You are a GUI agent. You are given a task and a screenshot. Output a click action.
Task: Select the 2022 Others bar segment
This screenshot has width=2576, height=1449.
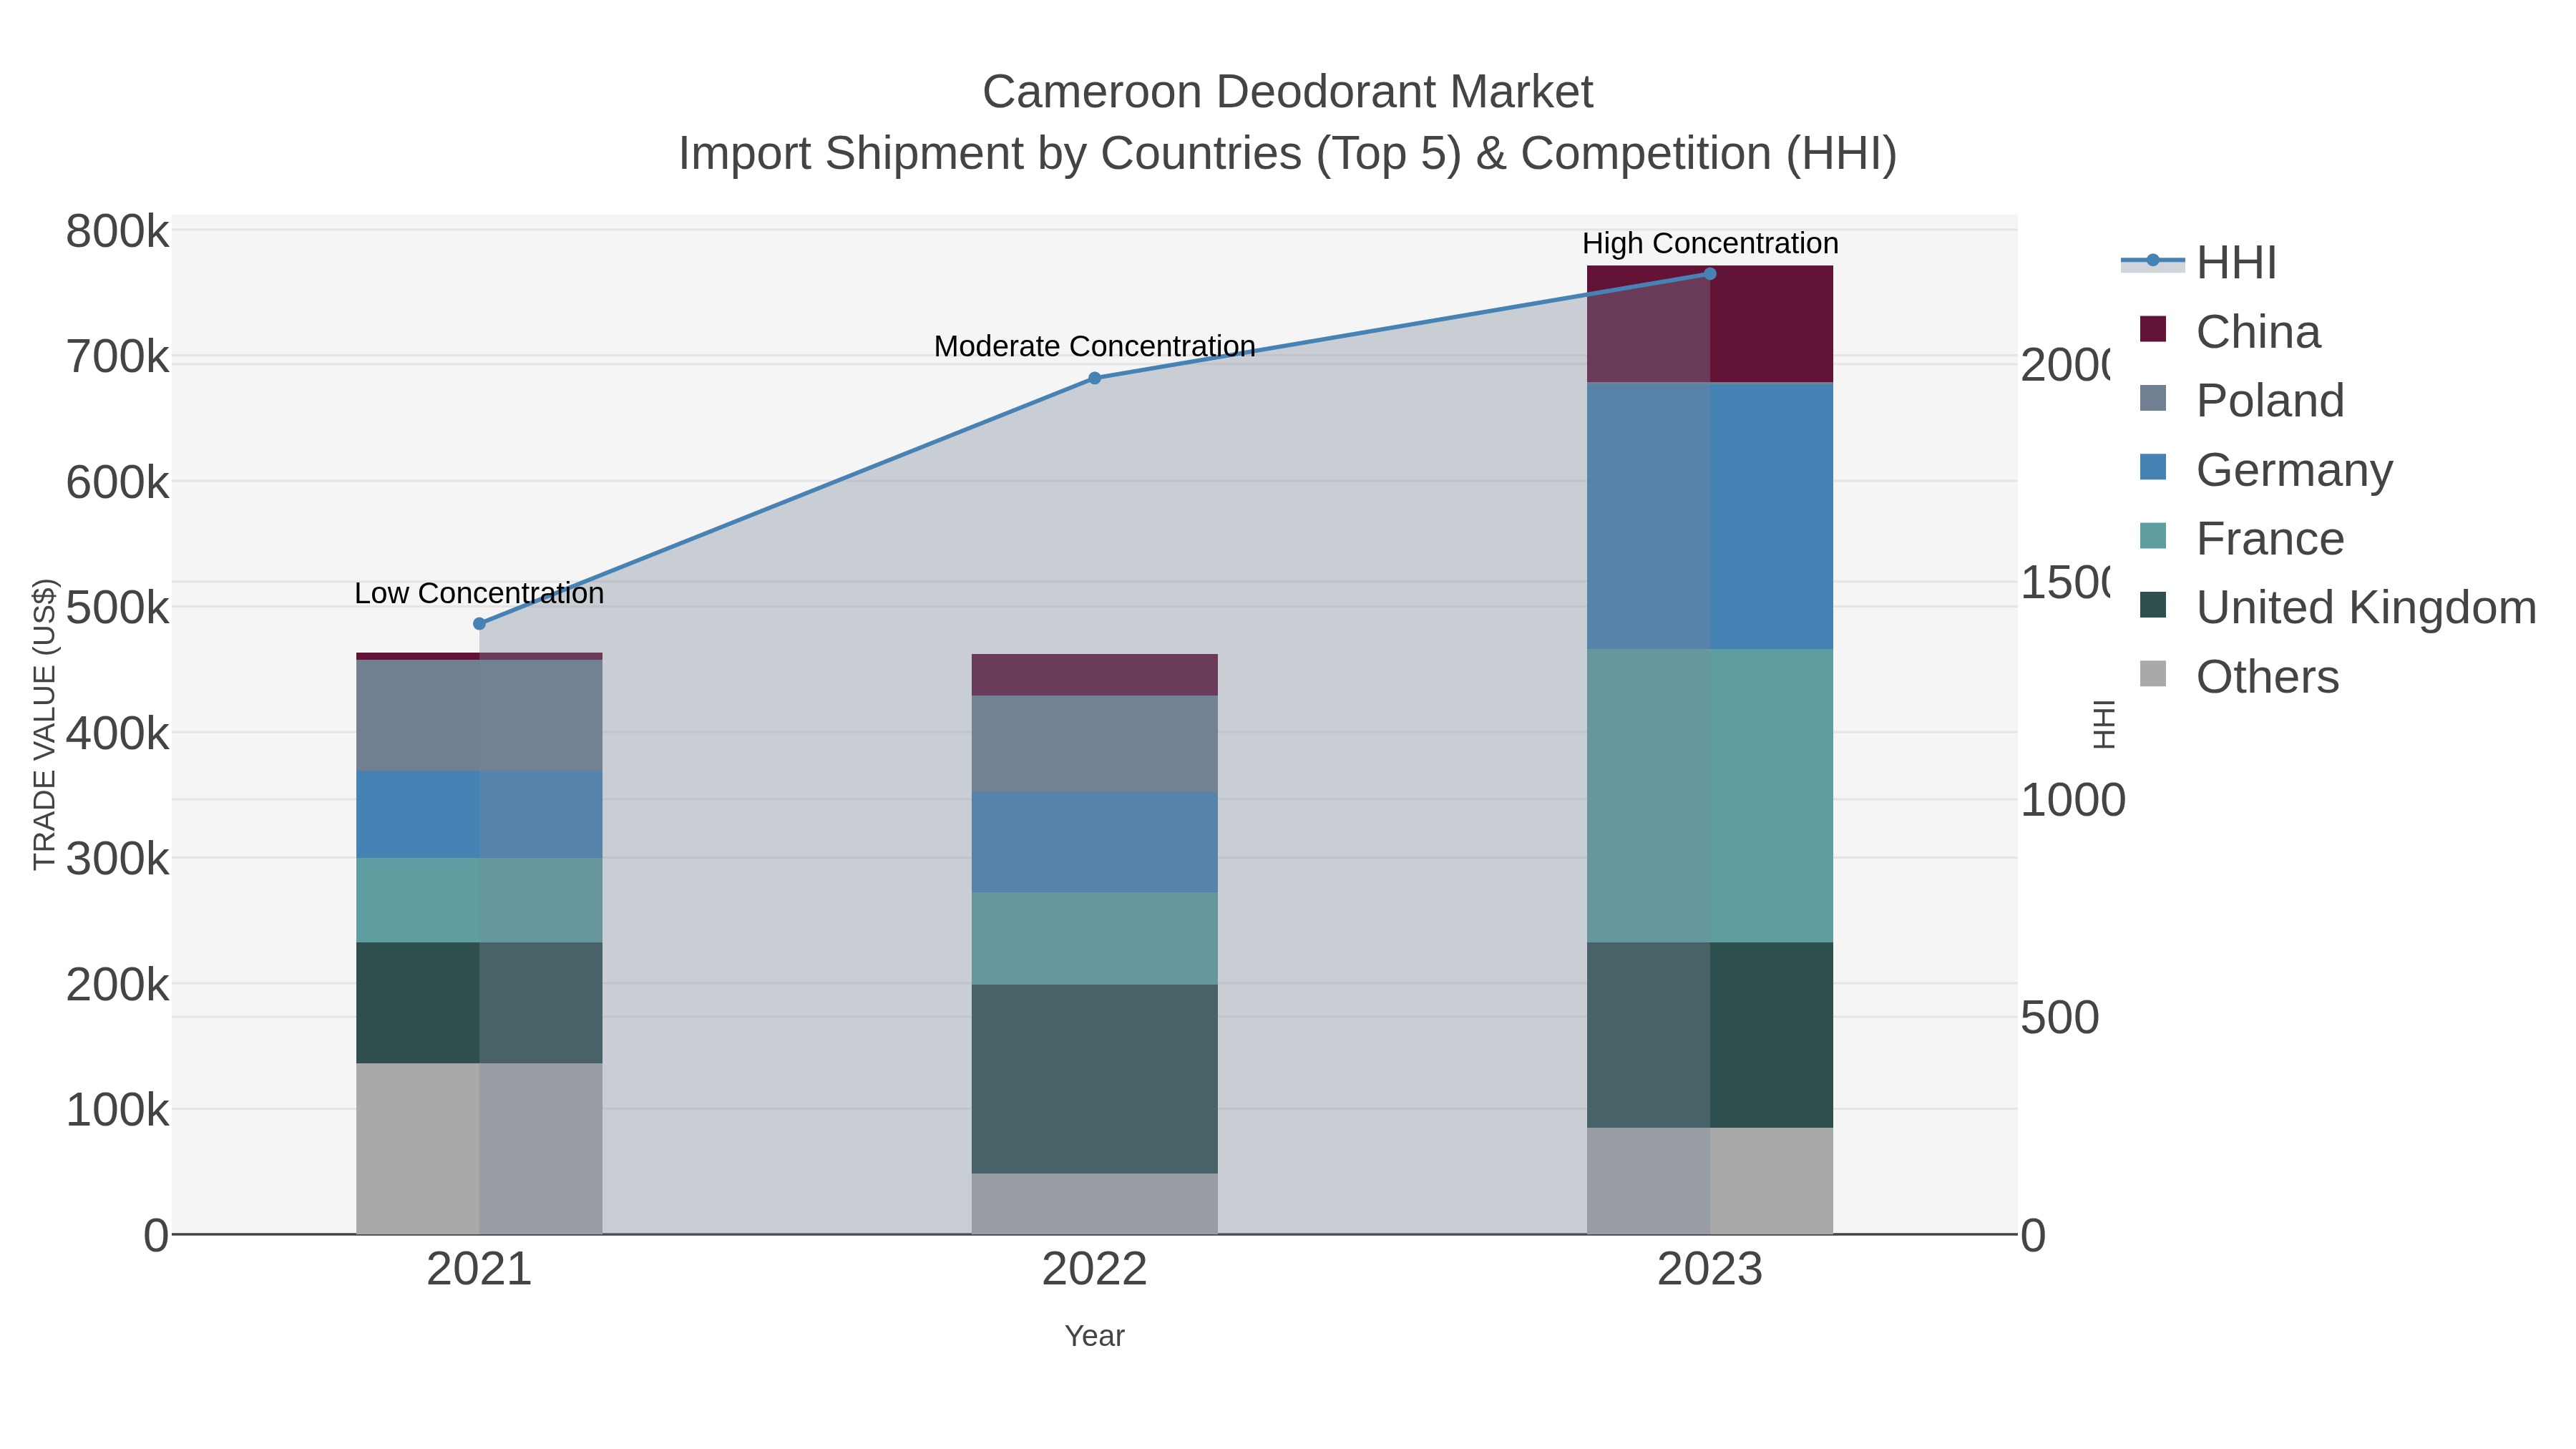point(1094,1204)
